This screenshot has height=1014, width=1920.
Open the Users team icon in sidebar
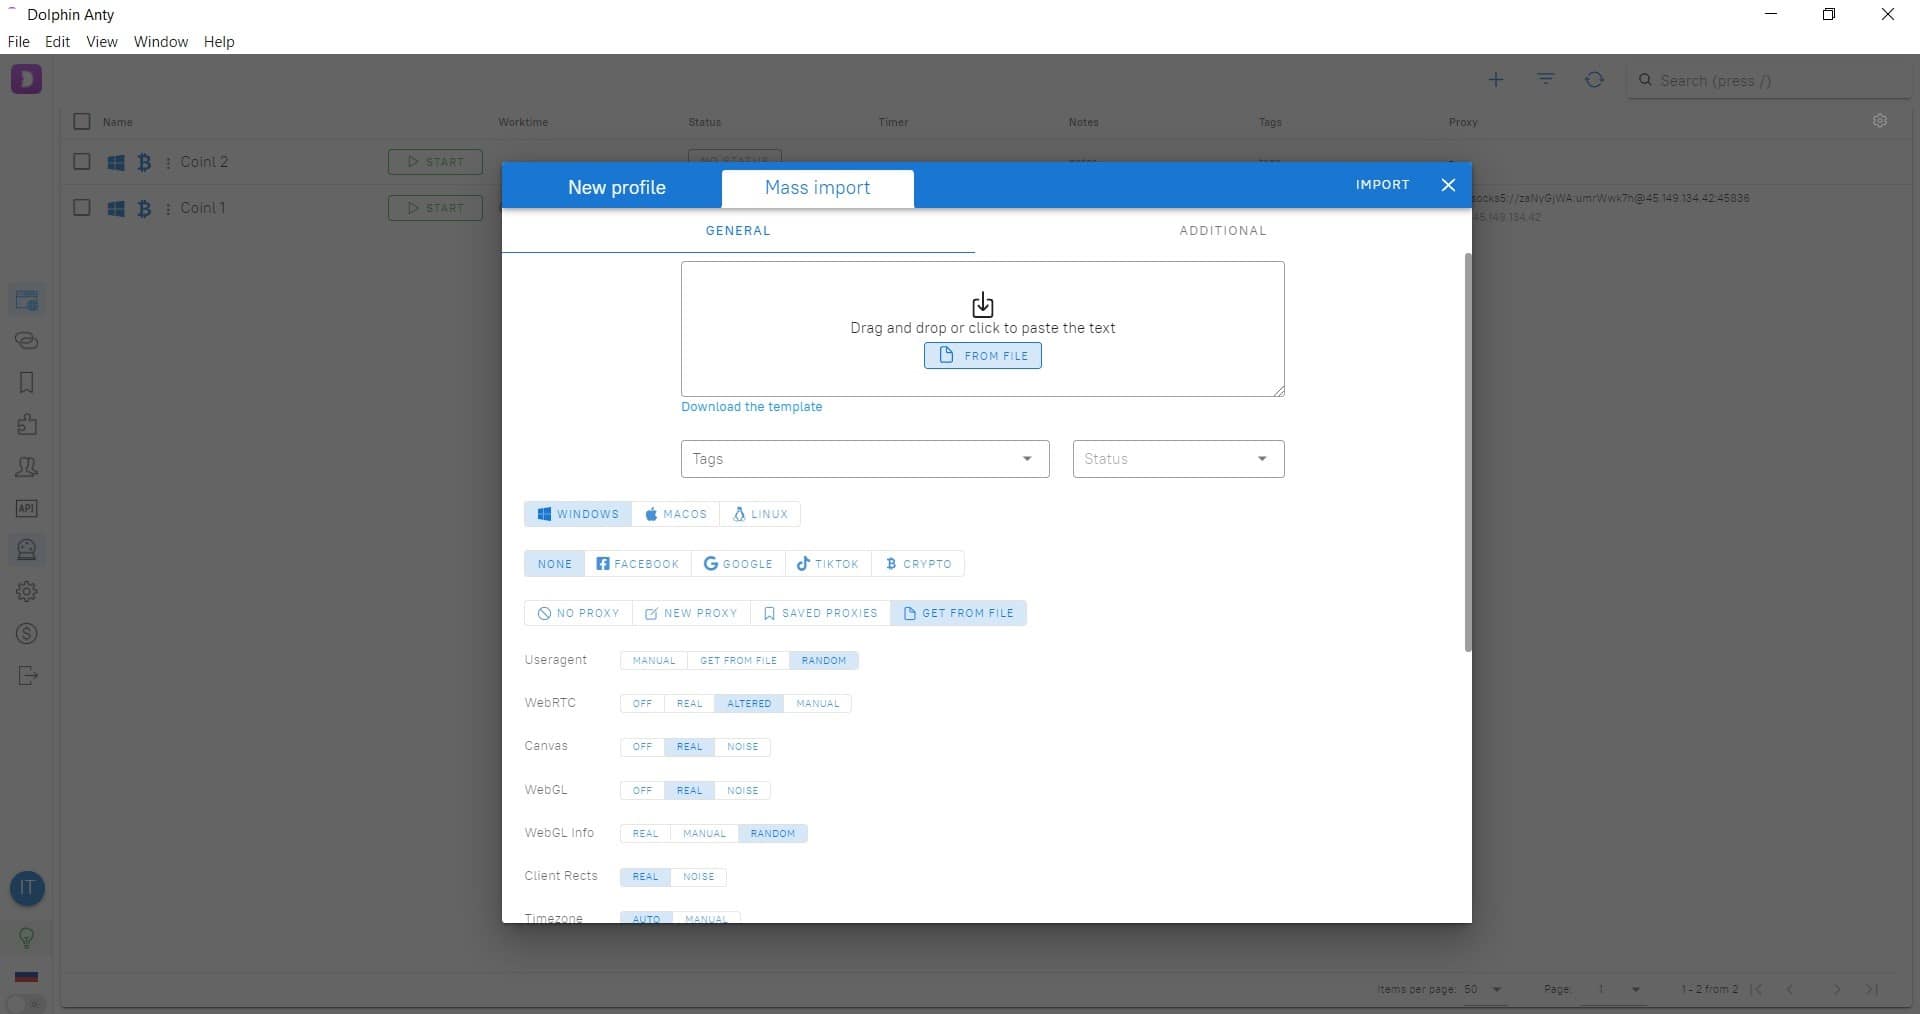tap(27, 467)
